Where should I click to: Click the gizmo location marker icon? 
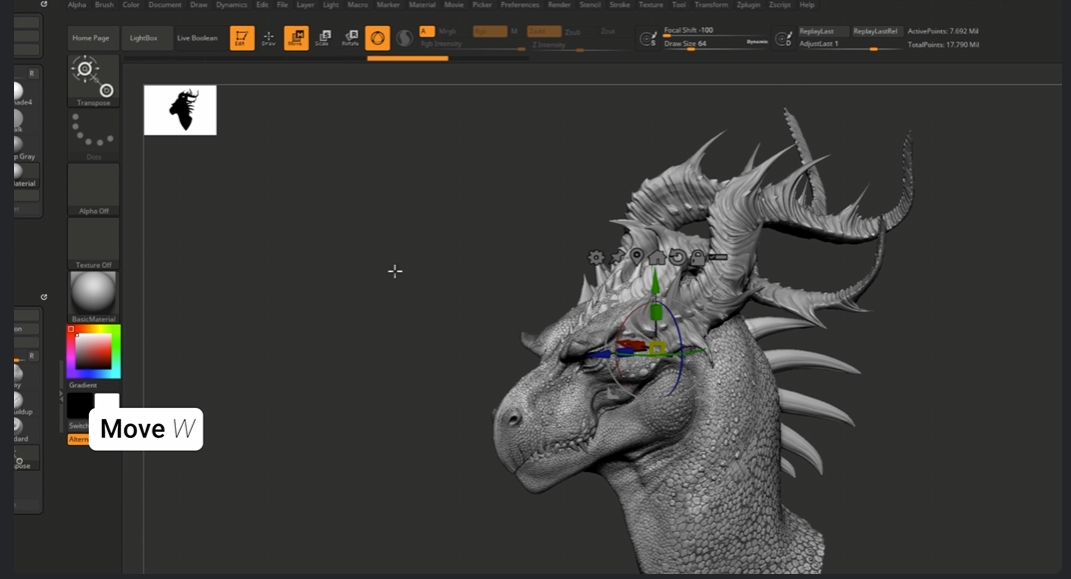tap(637, 257)
